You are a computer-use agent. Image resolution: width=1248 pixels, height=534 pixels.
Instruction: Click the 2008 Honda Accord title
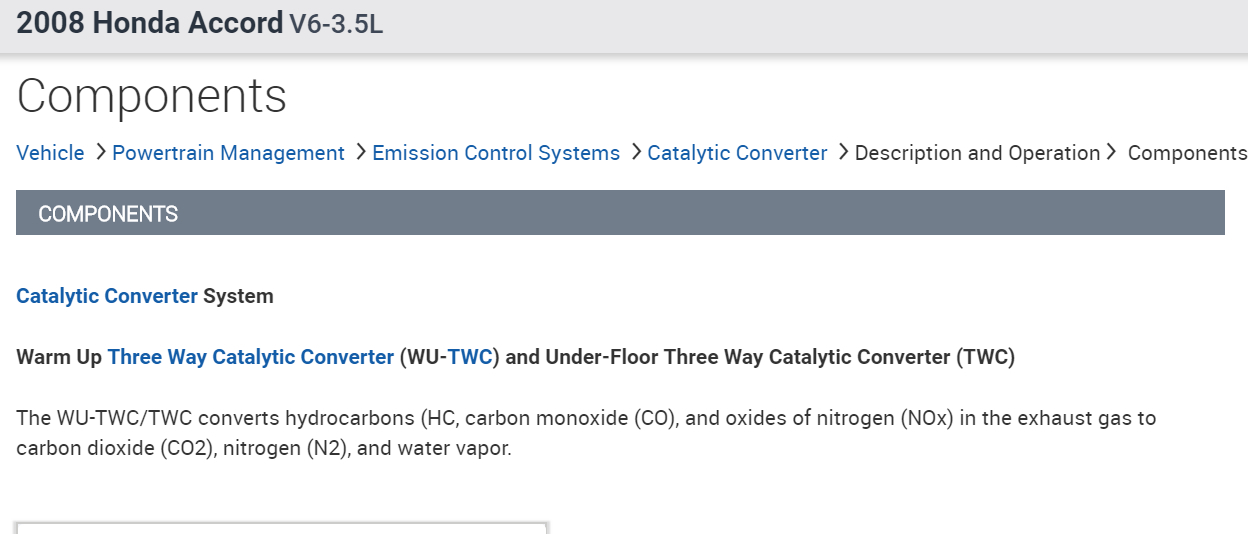[150, 24]
